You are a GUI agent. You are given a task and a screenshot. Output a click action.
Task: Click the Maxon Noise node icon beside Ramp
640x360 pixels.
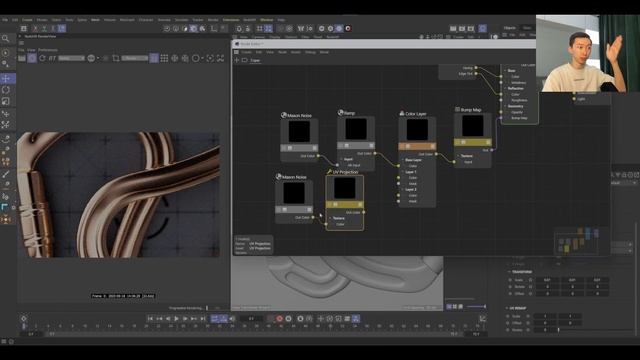click(284, 116)
